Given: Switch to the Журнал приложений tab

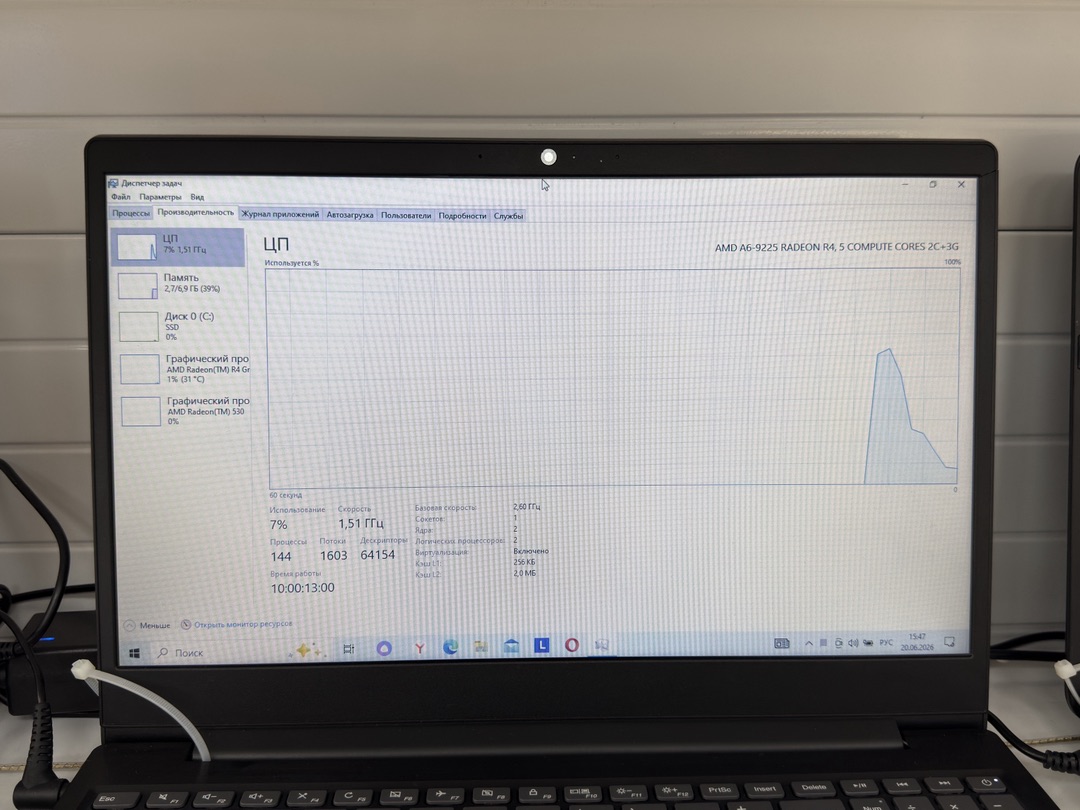Looking at the screenshot, I should (280, 215).
